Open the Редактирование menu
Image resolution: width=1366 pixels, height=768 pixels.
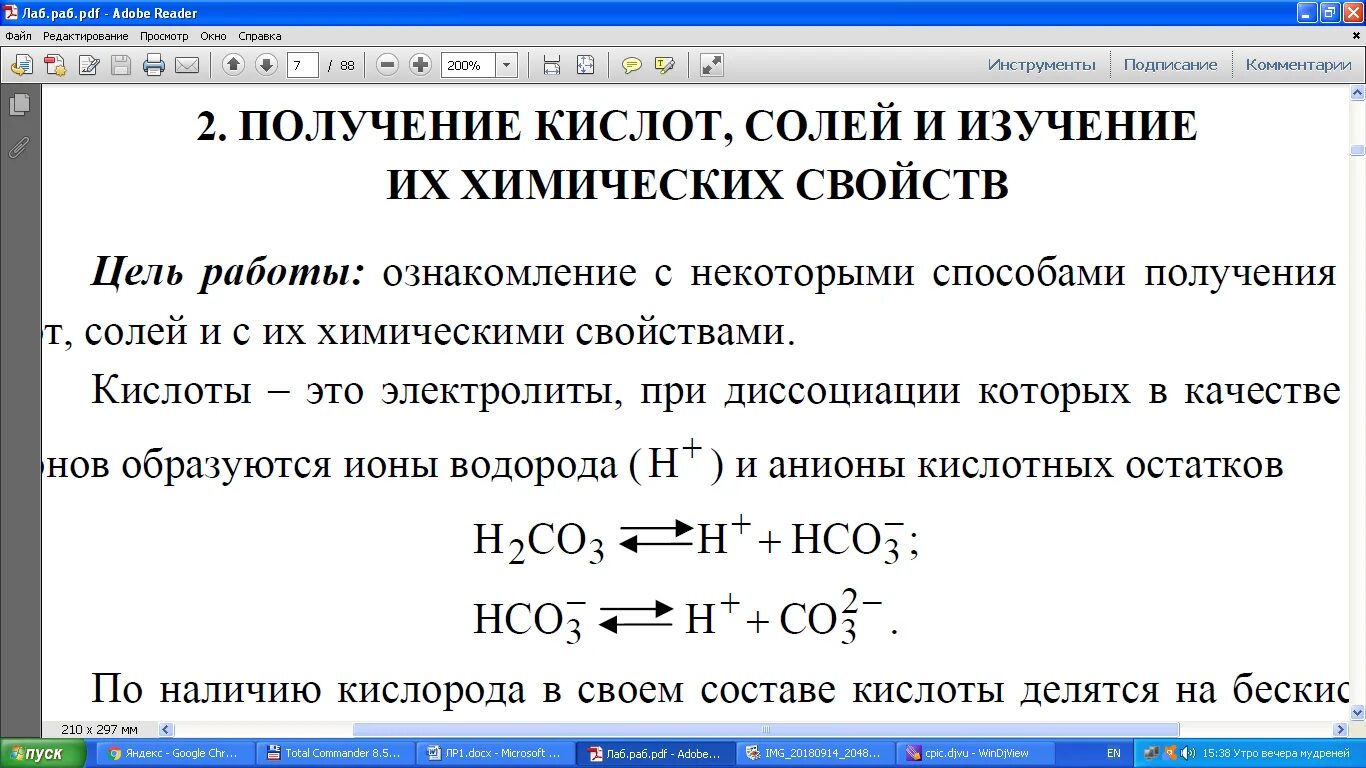[85, 36]
